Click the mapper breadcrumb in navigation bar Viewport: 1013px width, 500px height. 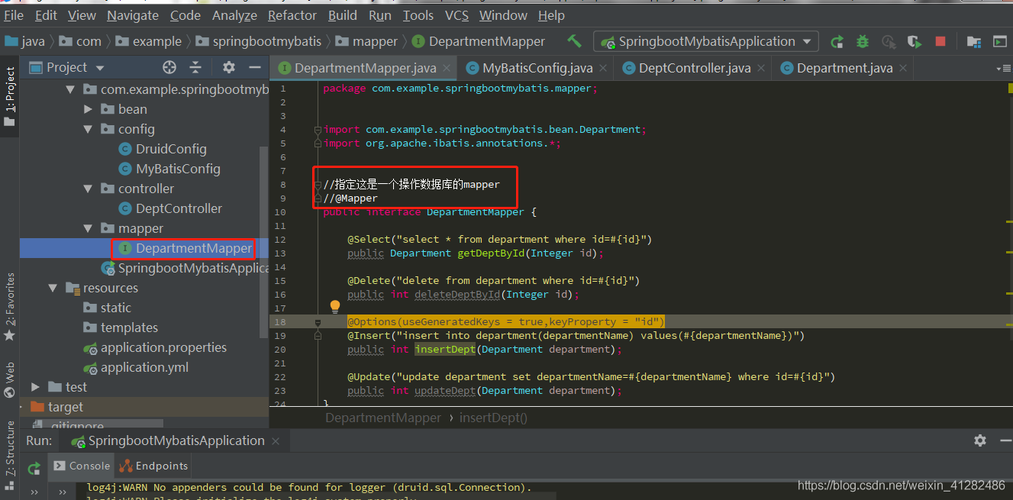click(x=366, y=42)
